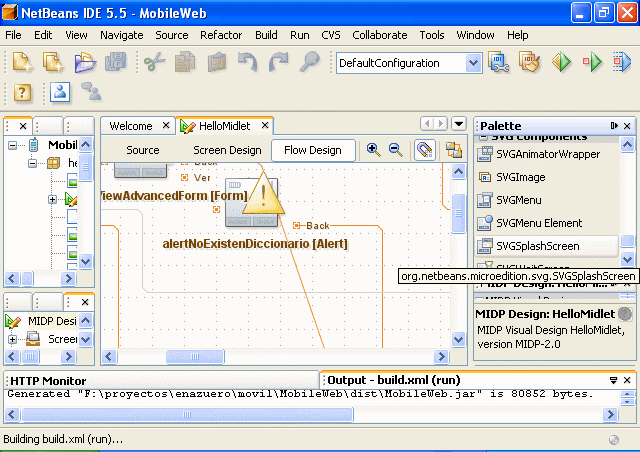Select the alert warning triangle component

click(x=263, y=194)
